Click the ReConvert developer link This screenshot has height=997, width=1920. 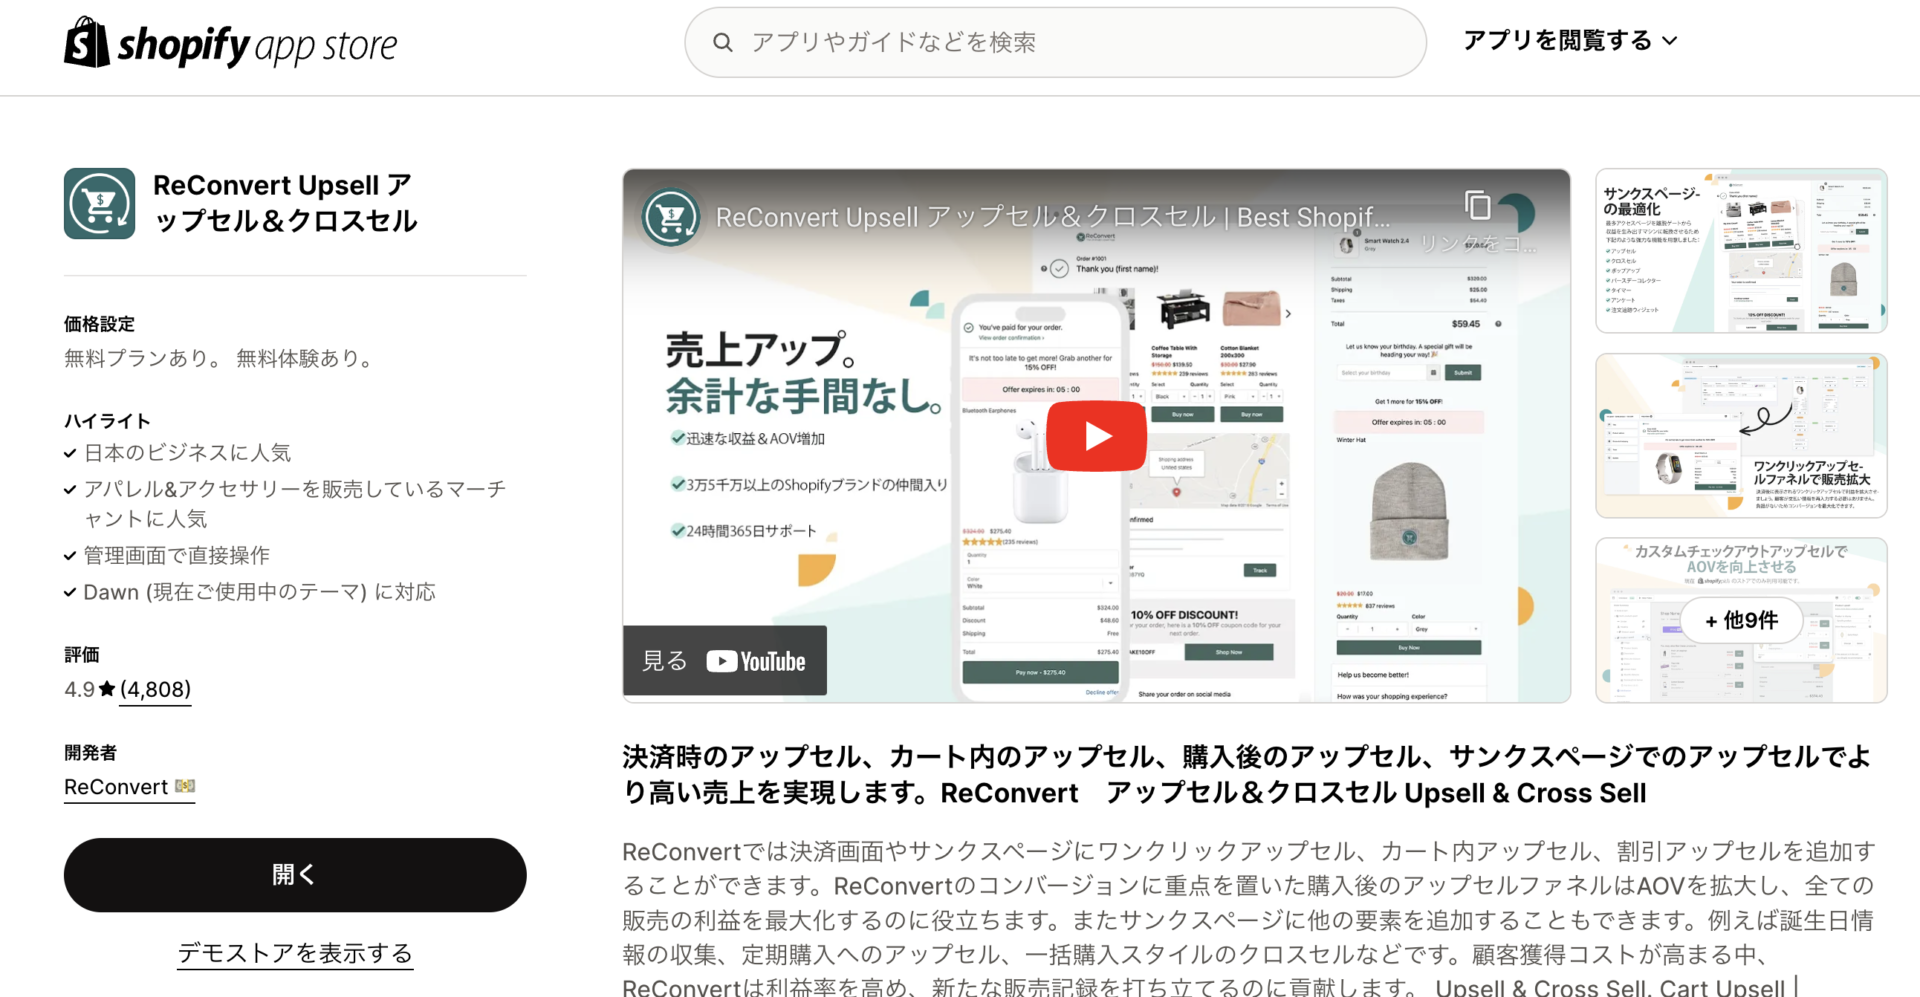point(114,787)
